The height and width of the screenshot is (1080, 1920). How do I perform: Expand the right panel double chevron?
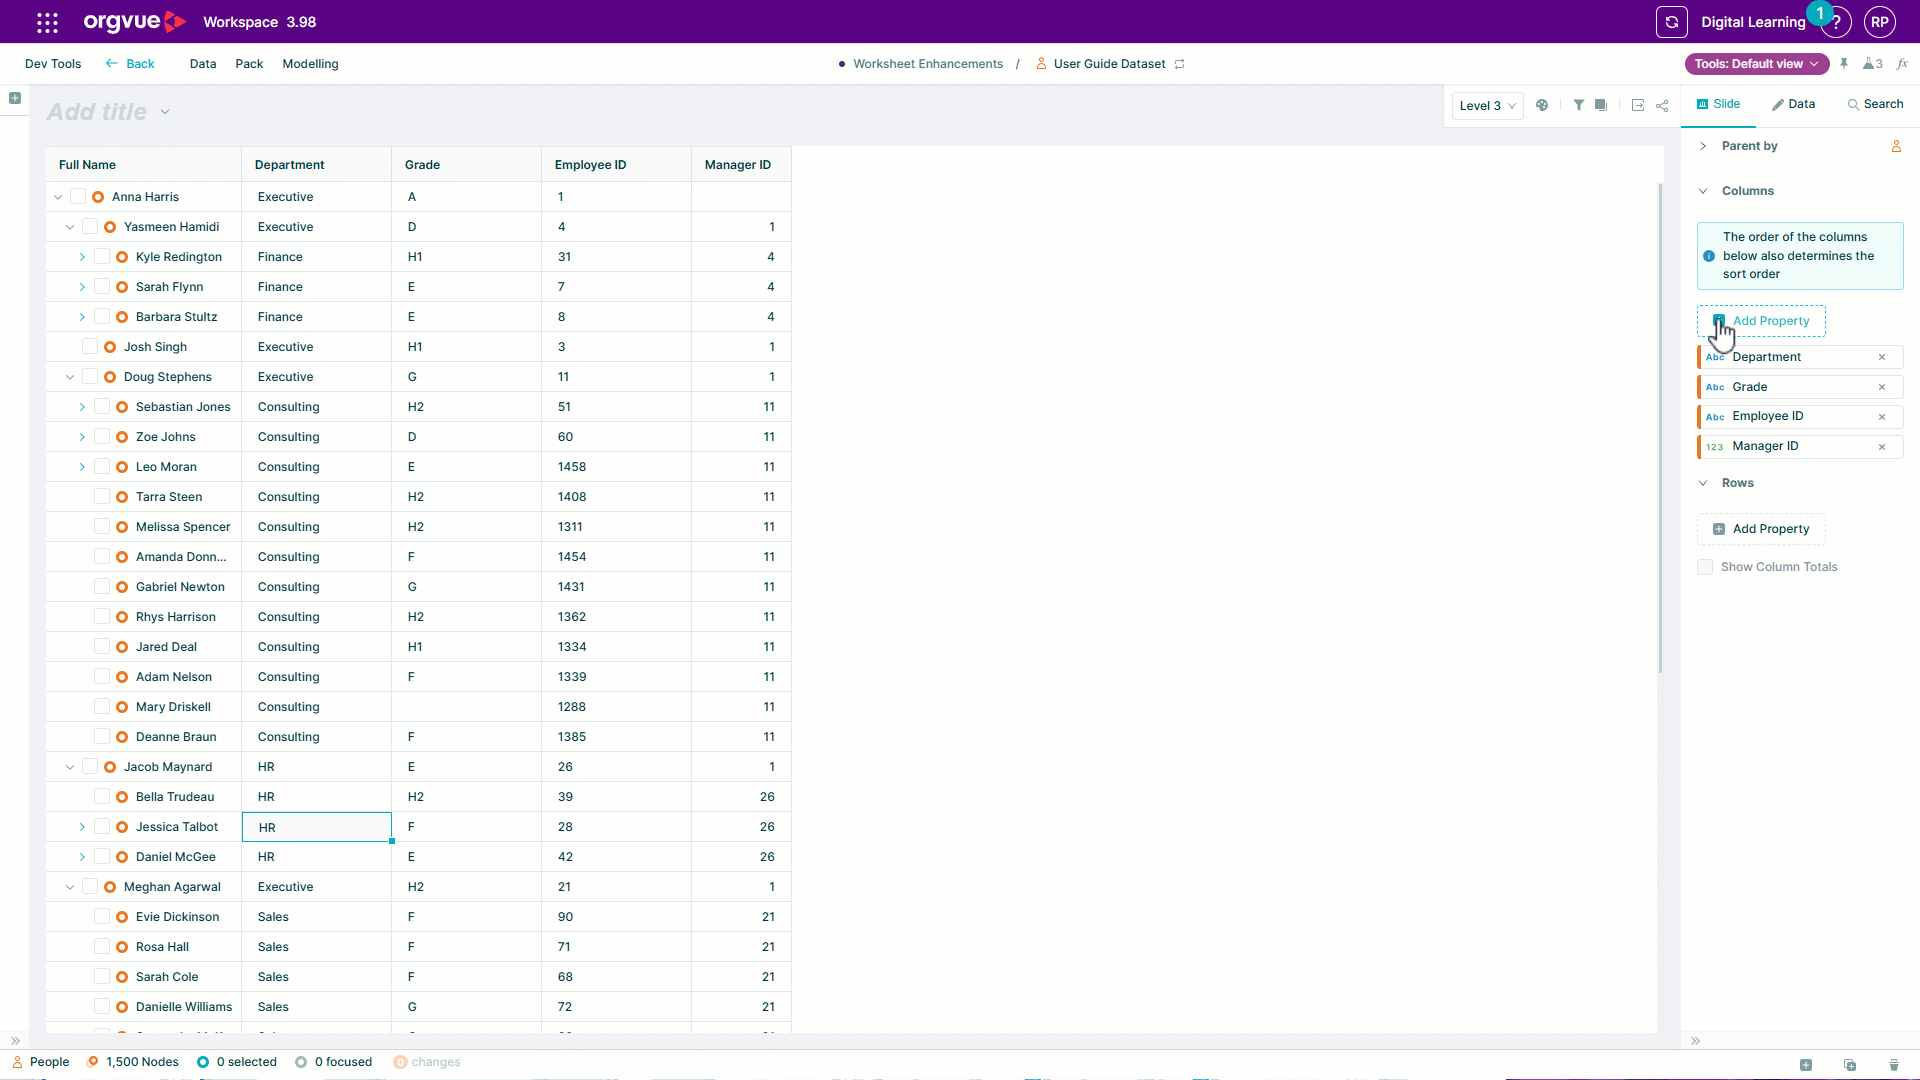pos(1696,1041)
